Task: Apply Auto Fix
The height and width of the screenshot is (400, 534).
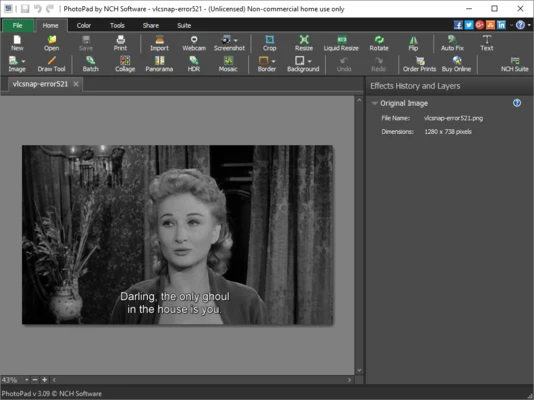Action: point(452,43)
